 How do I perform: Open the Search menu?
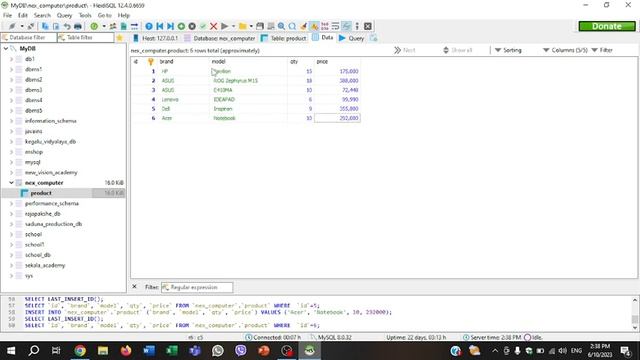pos(42,15)
